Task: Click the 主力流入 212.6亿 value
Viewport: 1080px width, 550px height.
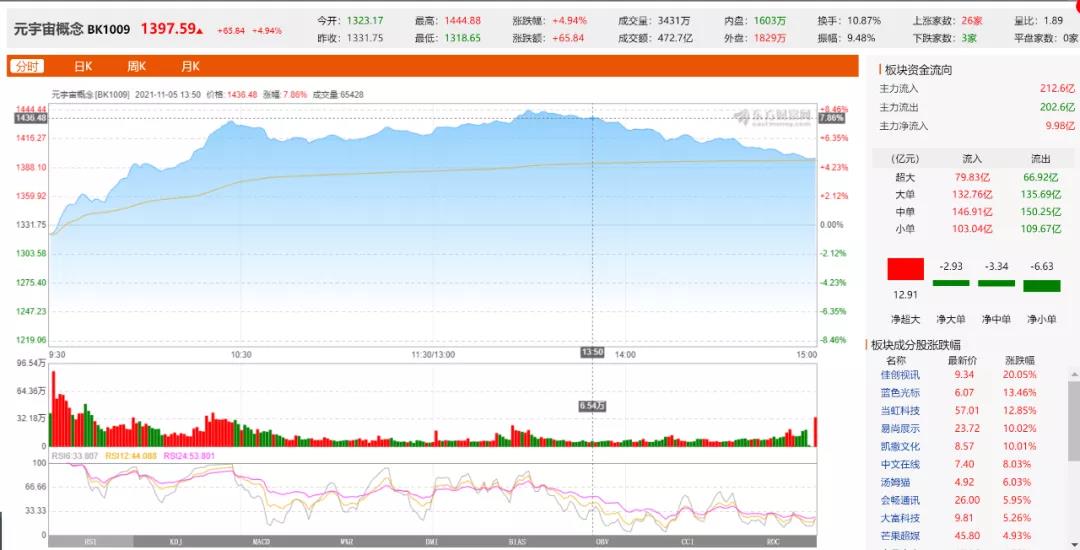Action: [1057, 89]
